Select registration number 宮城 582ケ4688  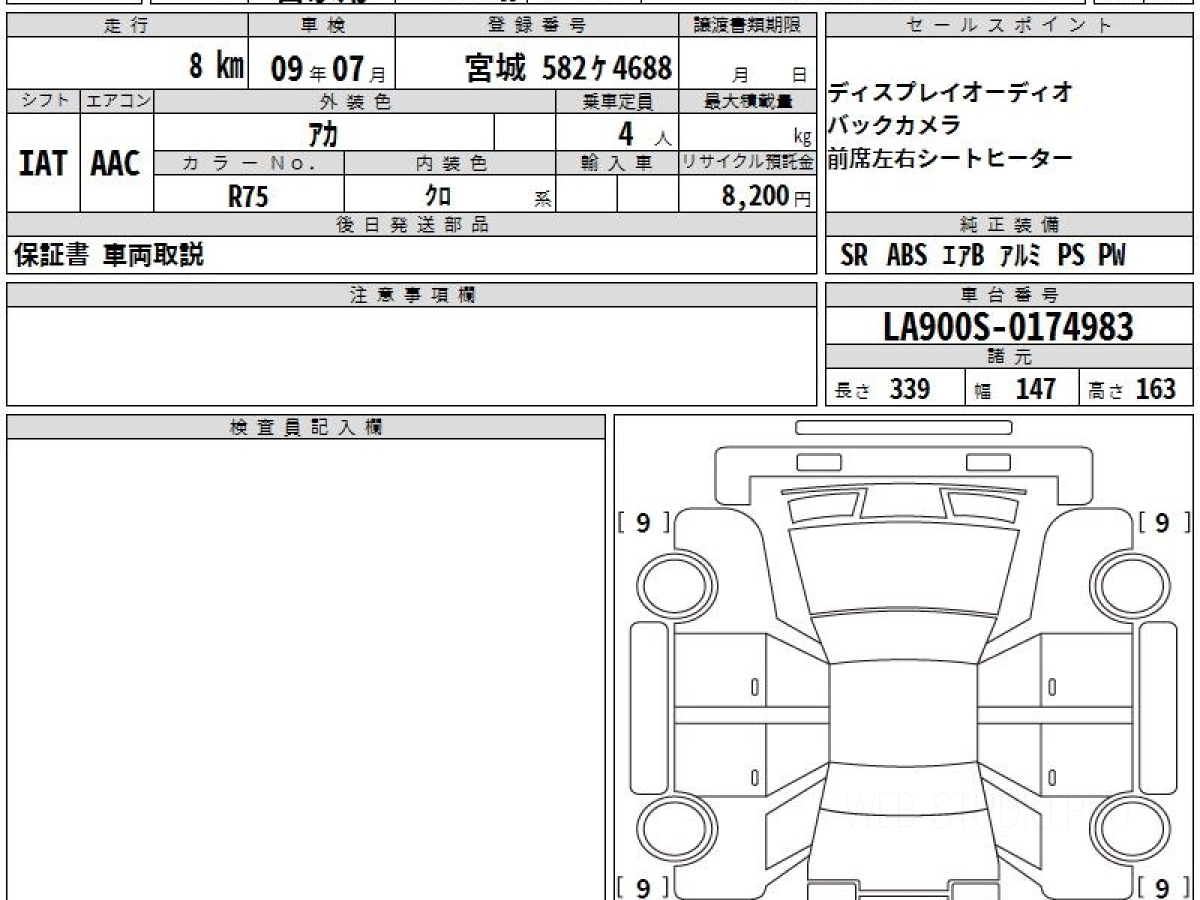(x=569, y=68)
